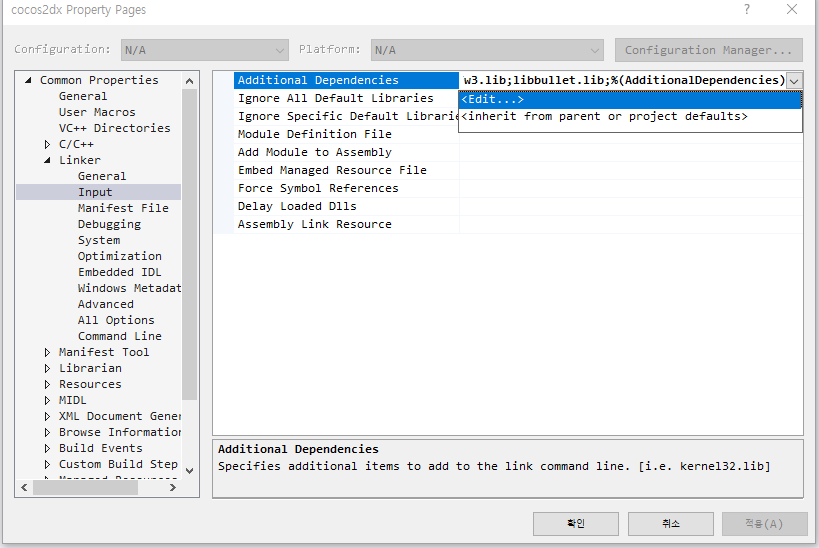Screen dimensions: 819x548
Task: Click the help question mark icon
Action: [747, 9]
